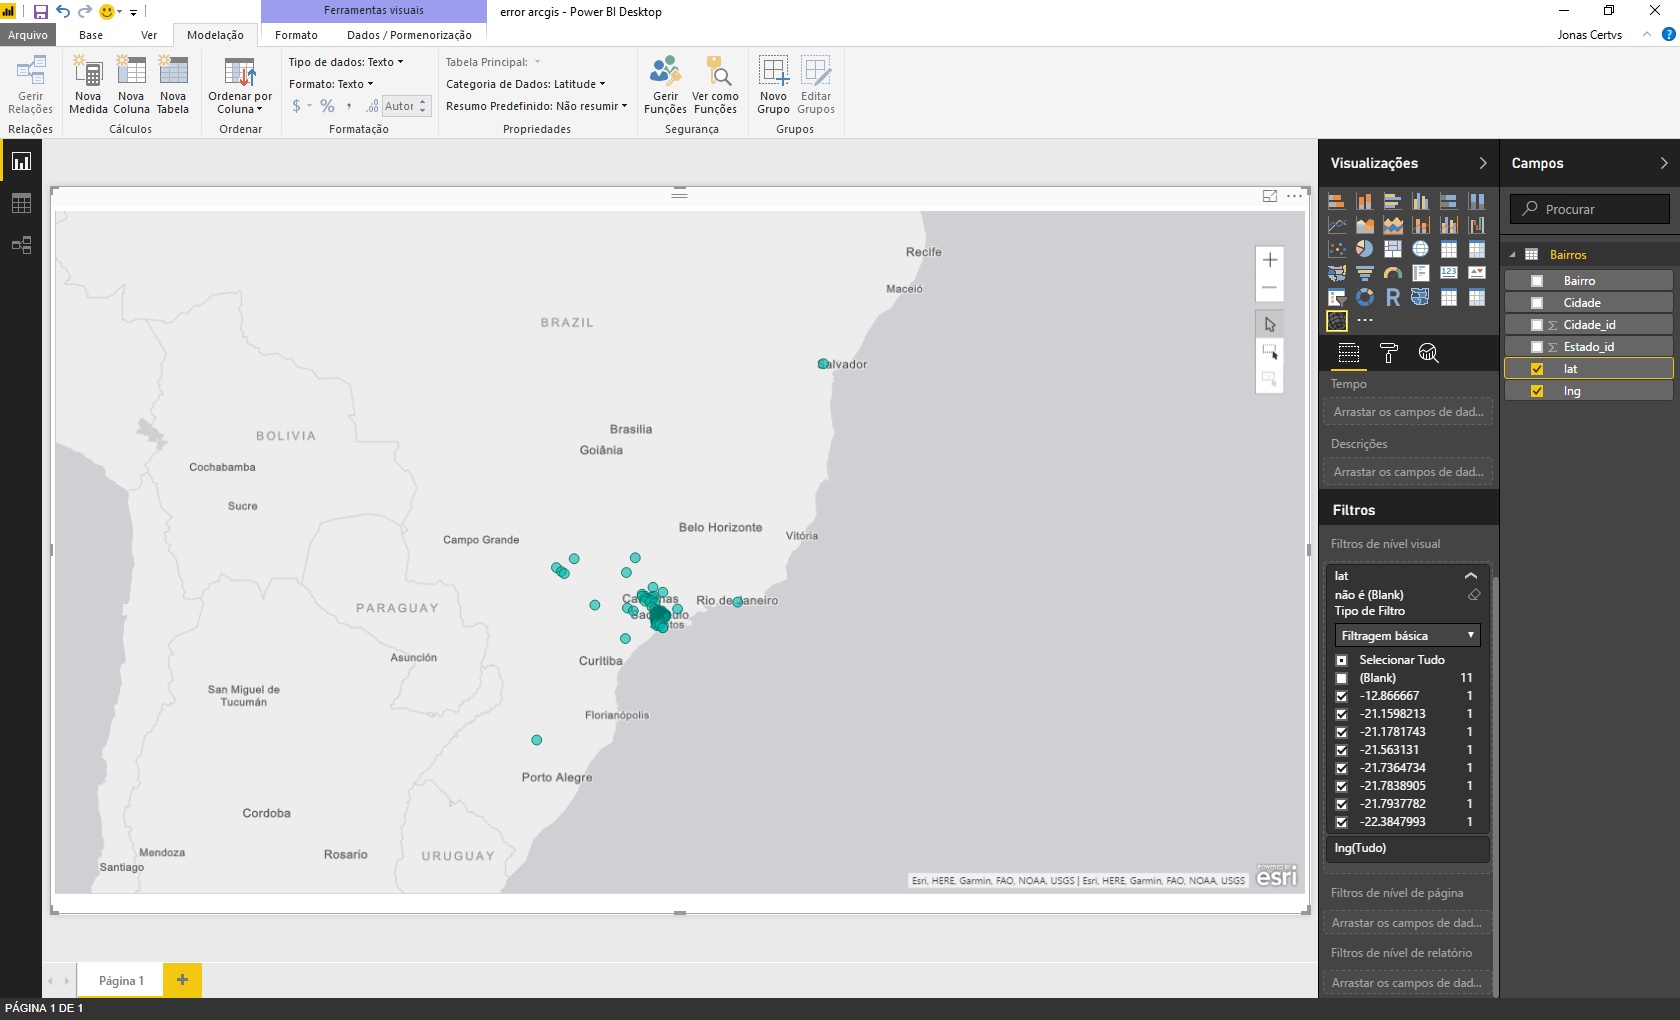Image resolution: width=1680 pixels, height=1020 pixels.
Task: Switch to the Formato ribbon tab
Action: click(x=297, y=35)
